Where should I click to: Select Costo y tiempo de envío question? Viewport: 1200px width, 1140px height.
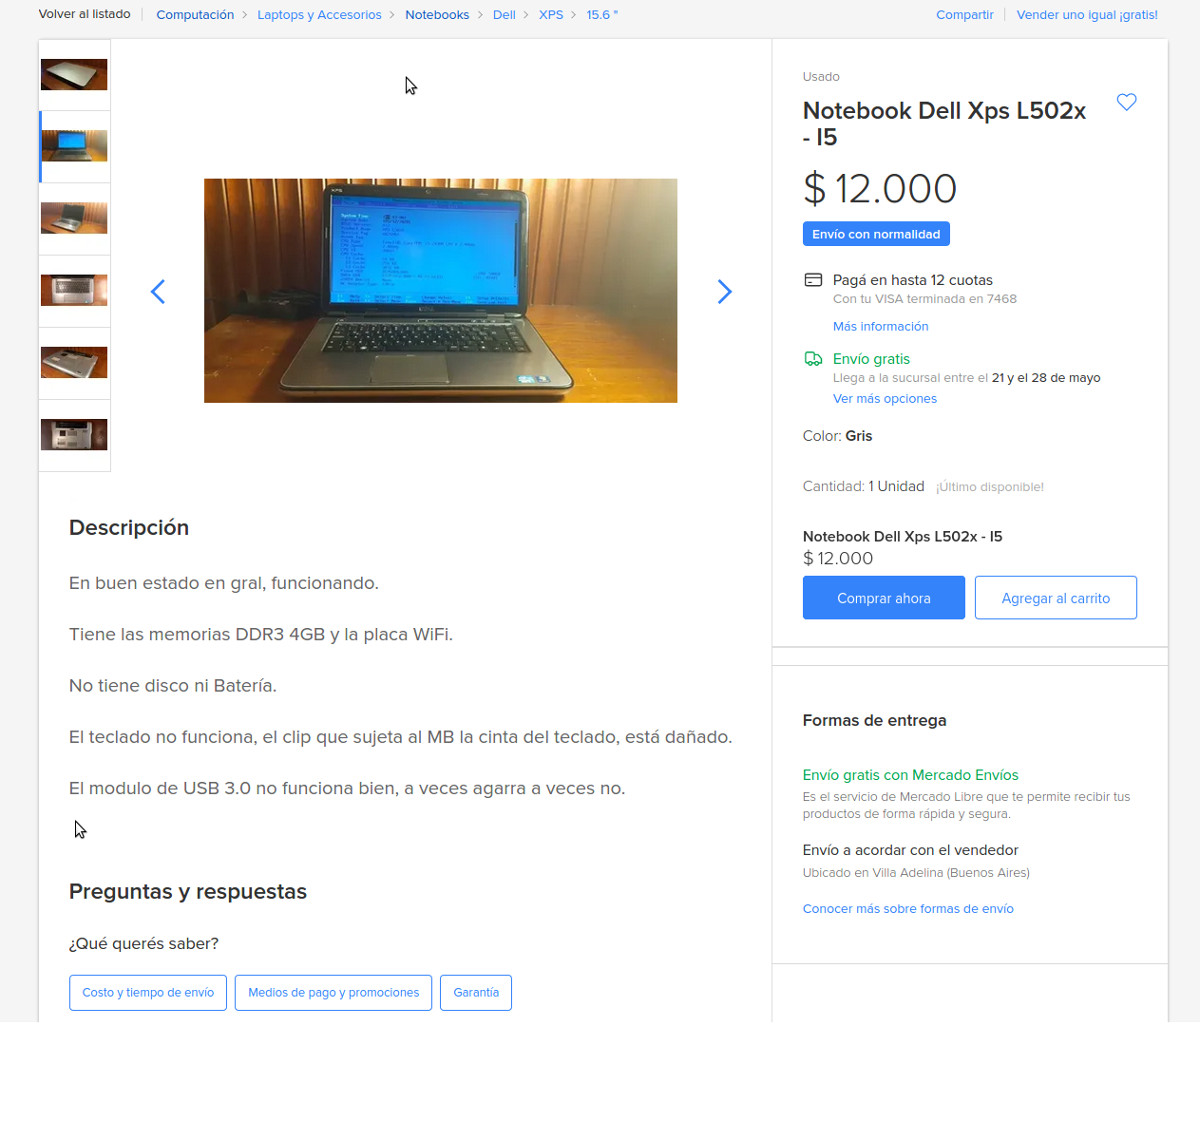148,993
